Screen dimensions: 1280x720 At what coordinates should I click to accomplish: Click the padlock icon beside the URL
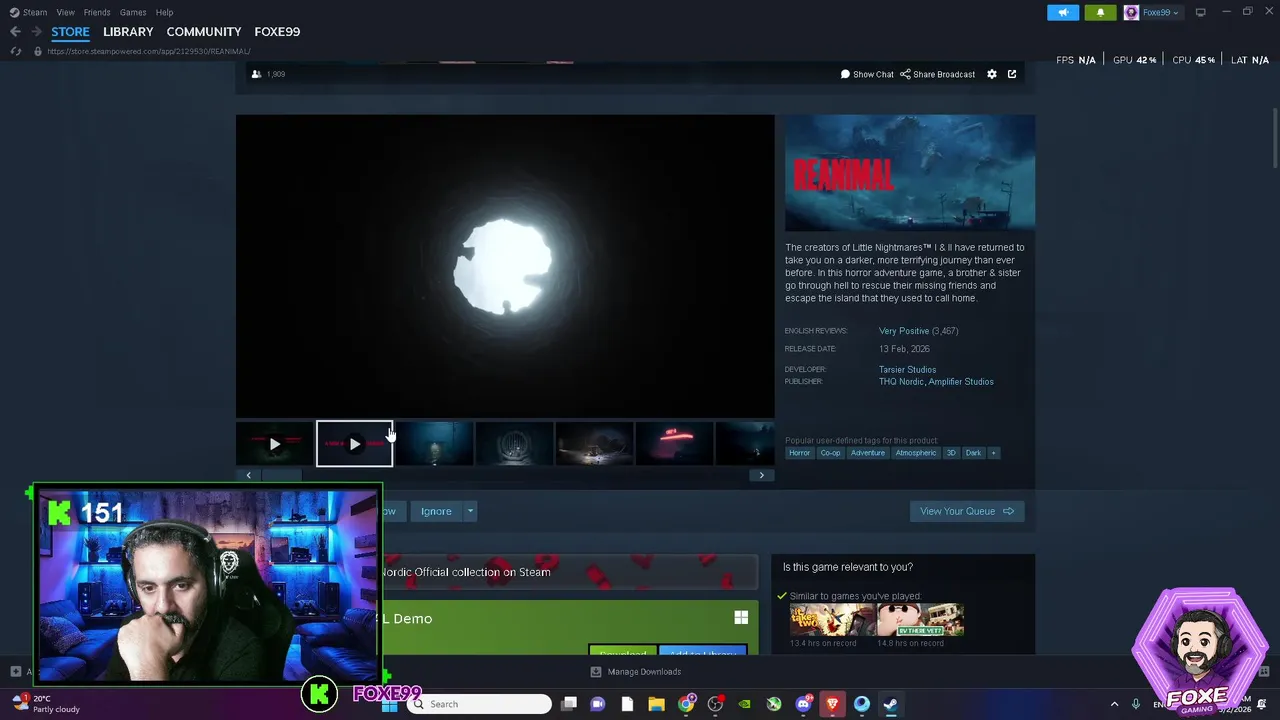[38, 51]
